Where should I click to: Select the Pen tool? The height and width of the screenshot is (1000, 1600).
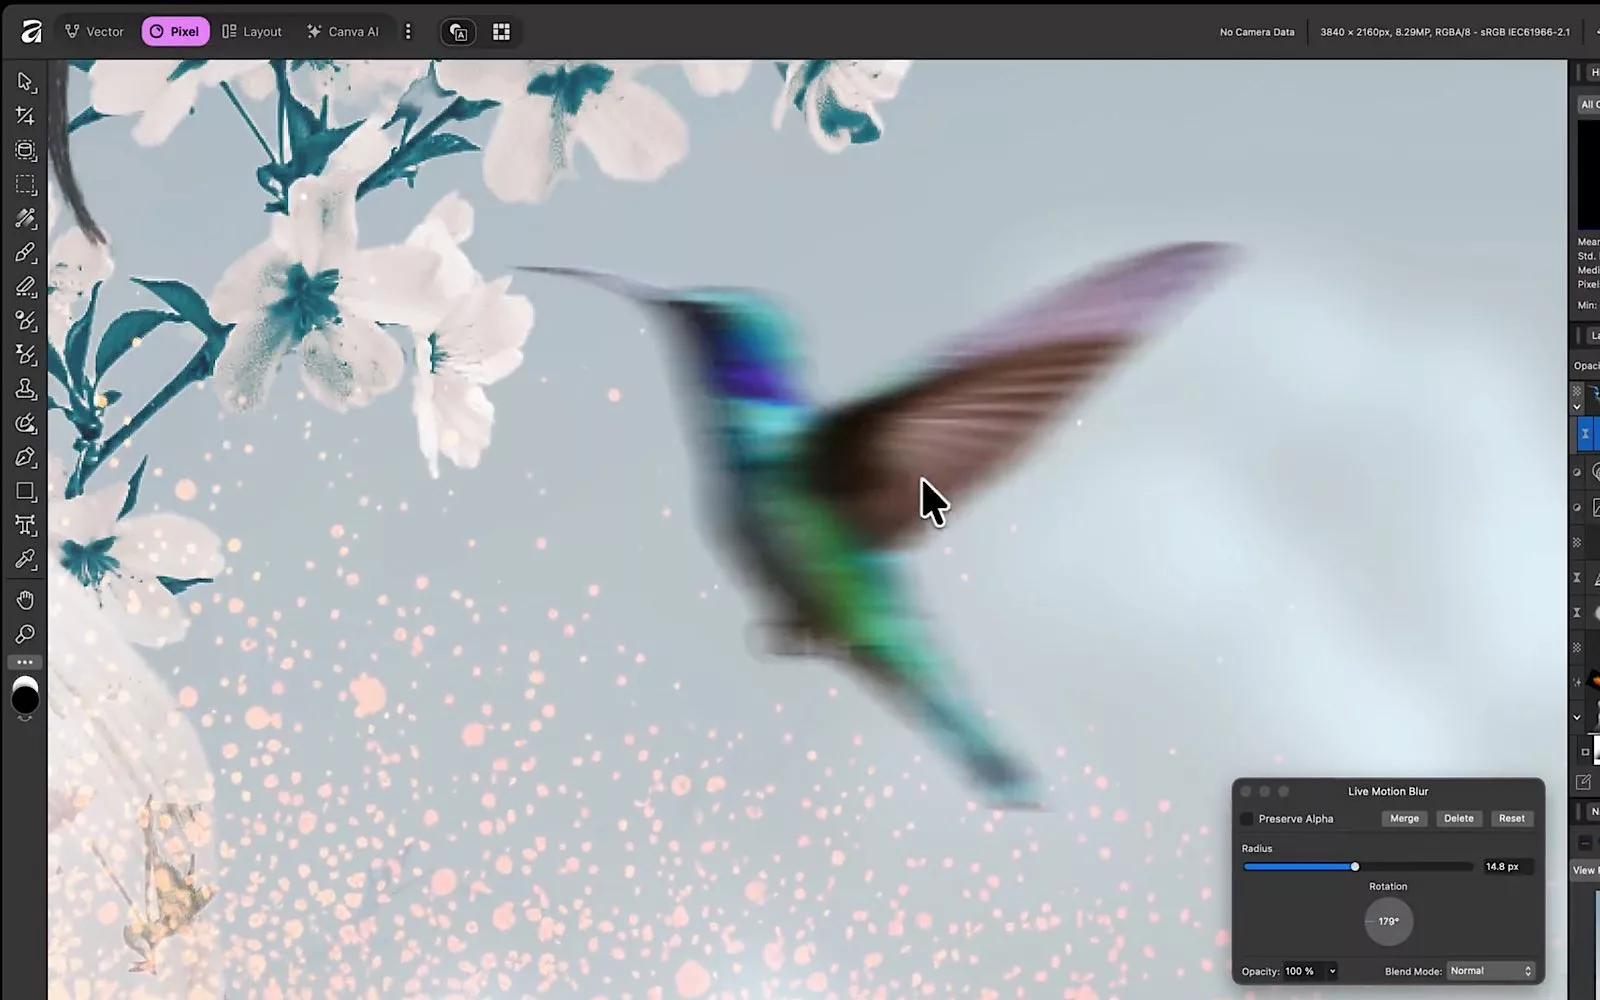[x=26, y=457]
